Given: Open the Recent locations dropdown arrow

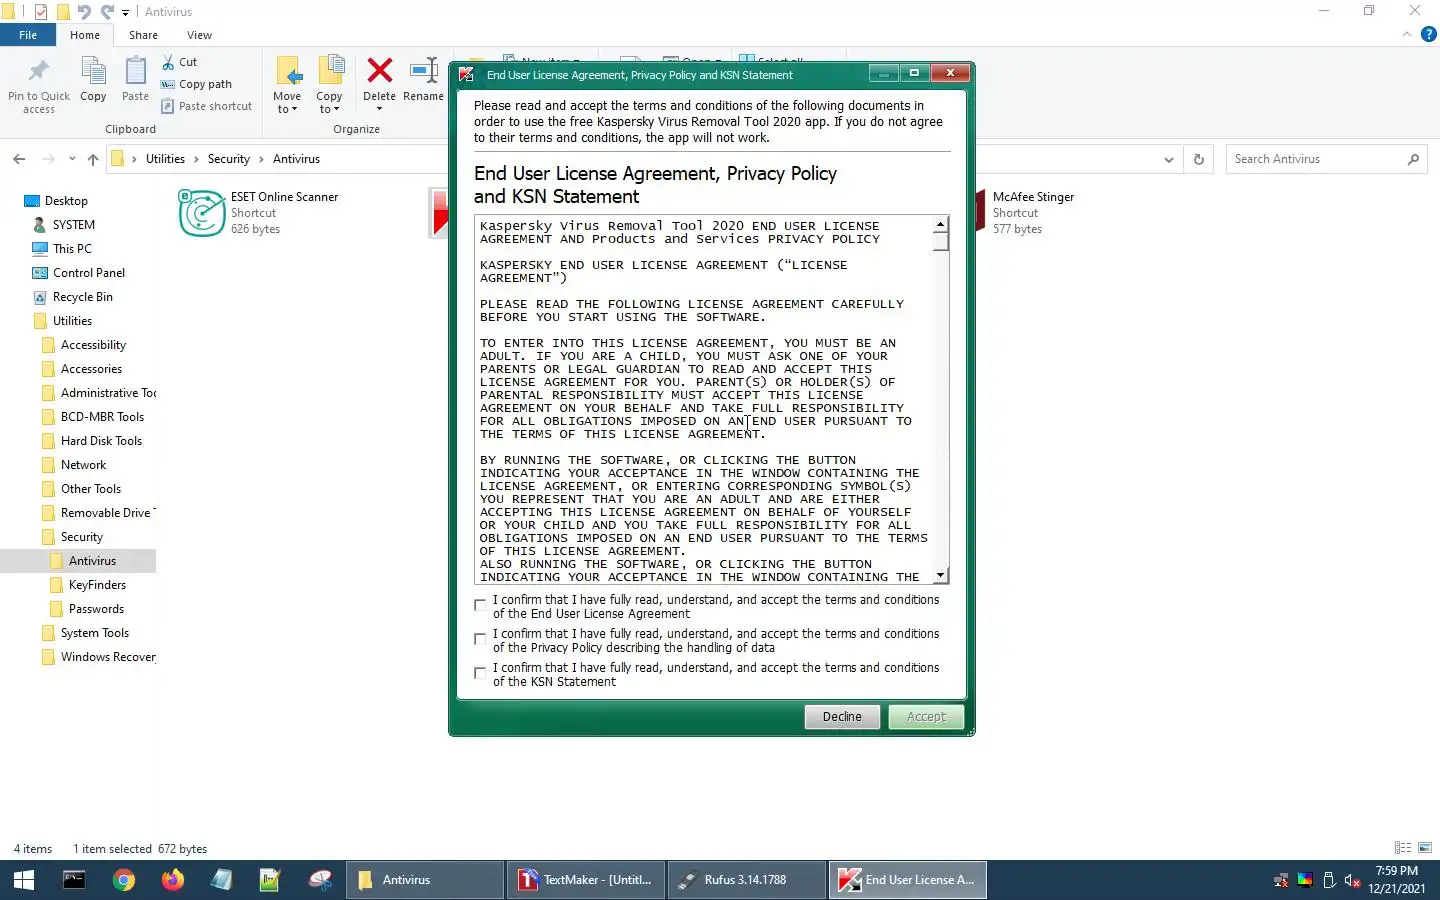Looking at the screenshot, I should [72, 159].
